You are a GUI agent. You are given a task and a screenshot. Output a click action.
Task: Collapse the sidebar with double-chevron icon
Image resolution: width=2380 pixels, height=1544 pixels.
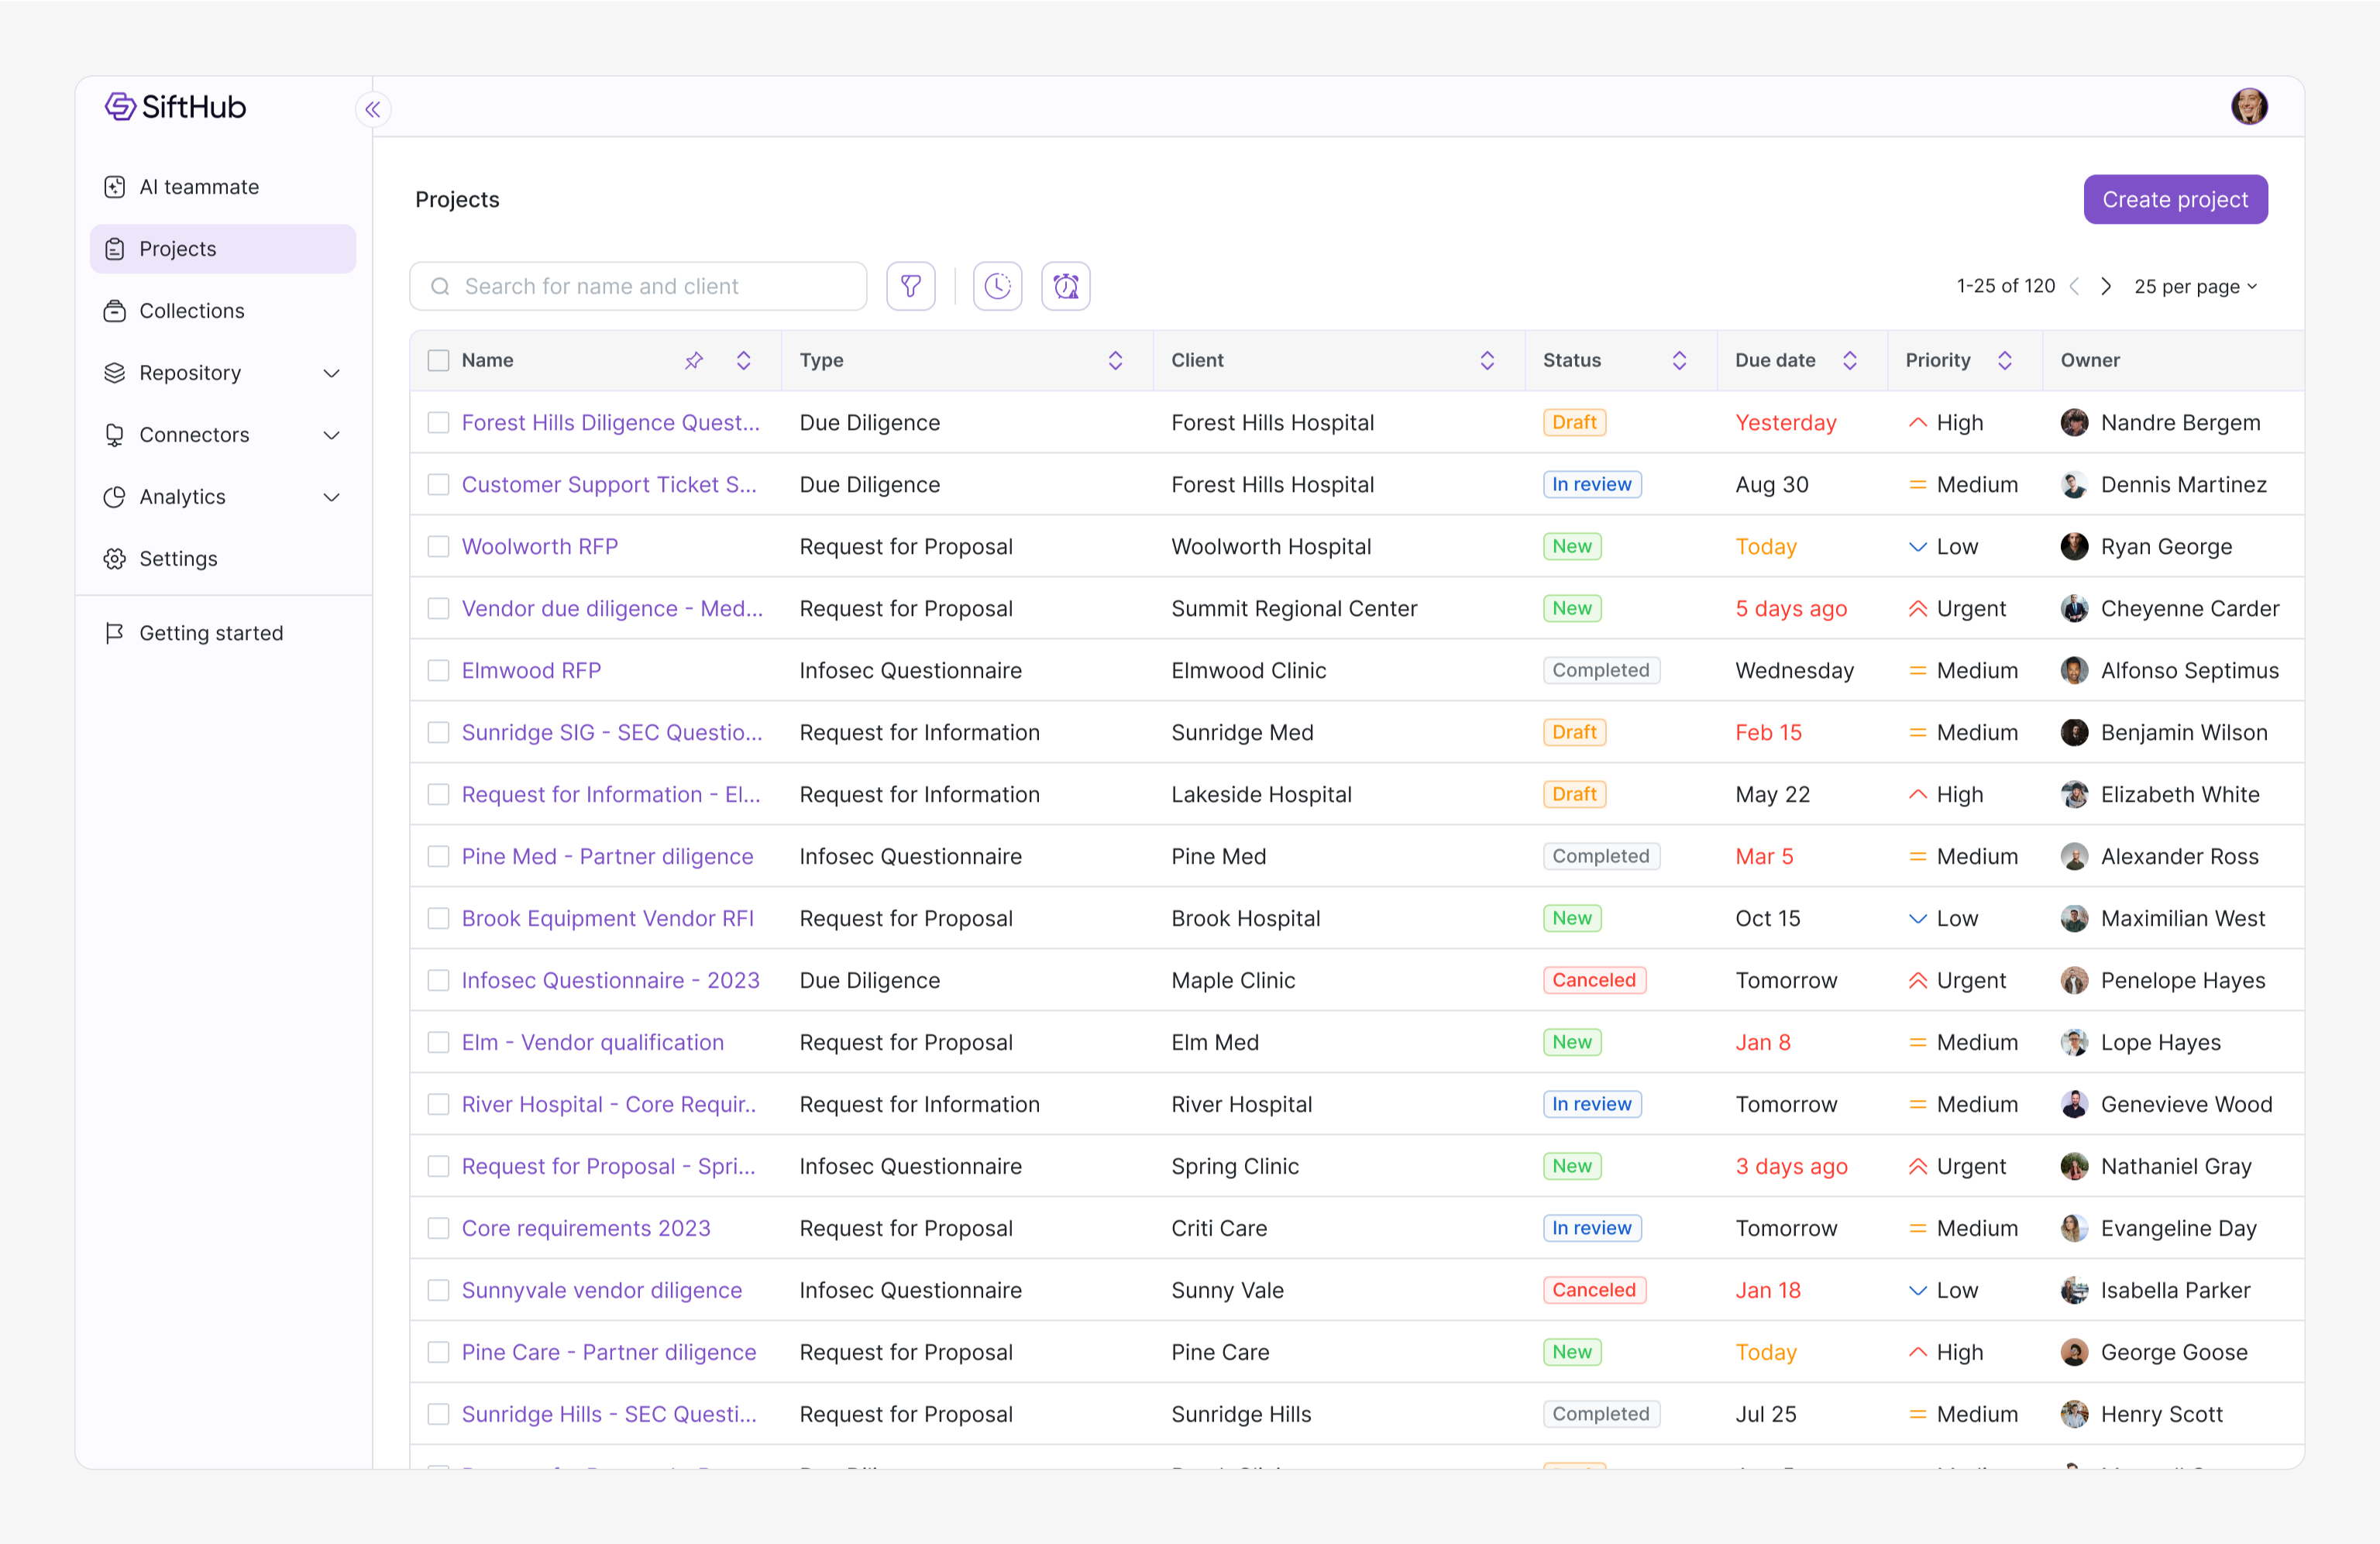coord(372,109)
